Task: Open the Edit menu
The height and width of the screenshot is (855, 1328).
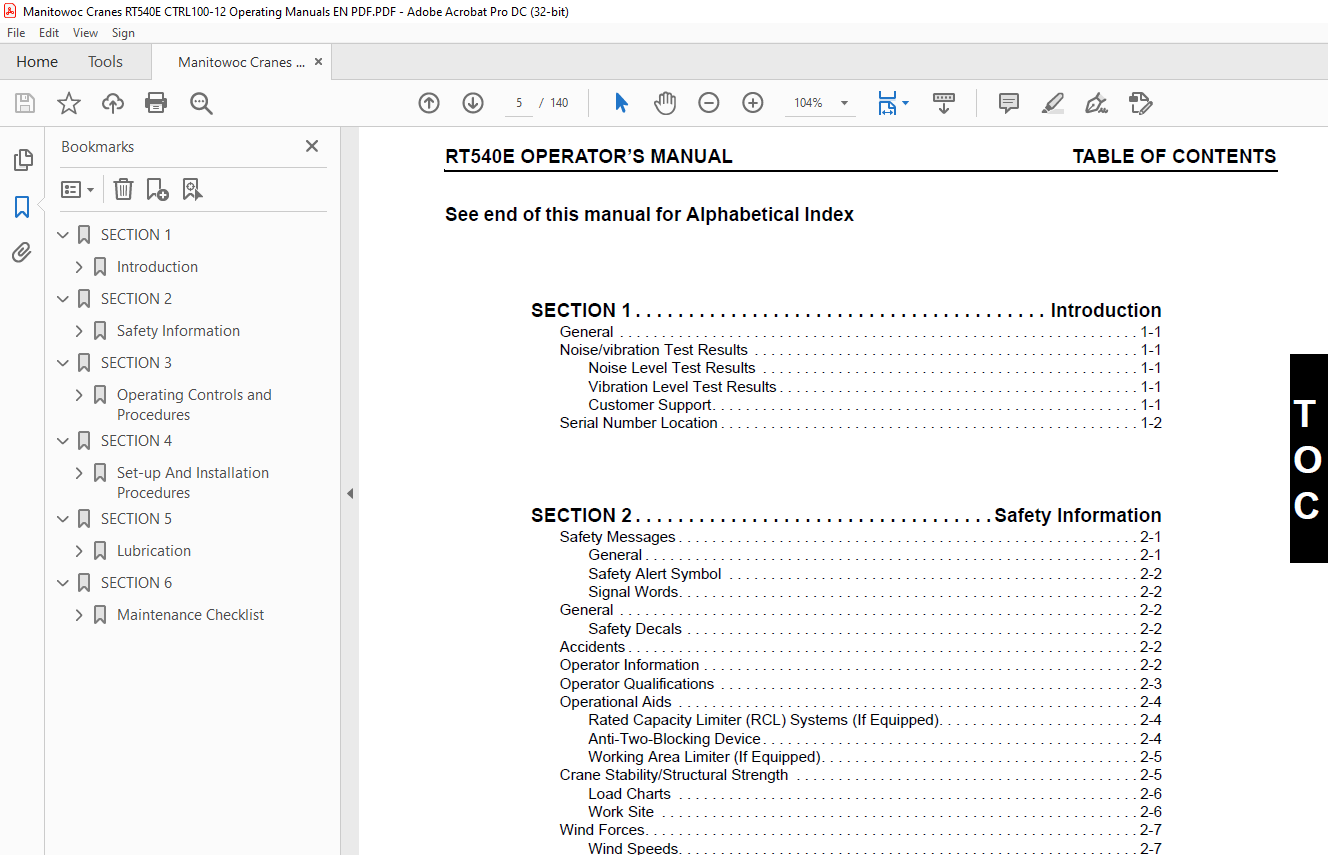Action: tap(49, 33)
